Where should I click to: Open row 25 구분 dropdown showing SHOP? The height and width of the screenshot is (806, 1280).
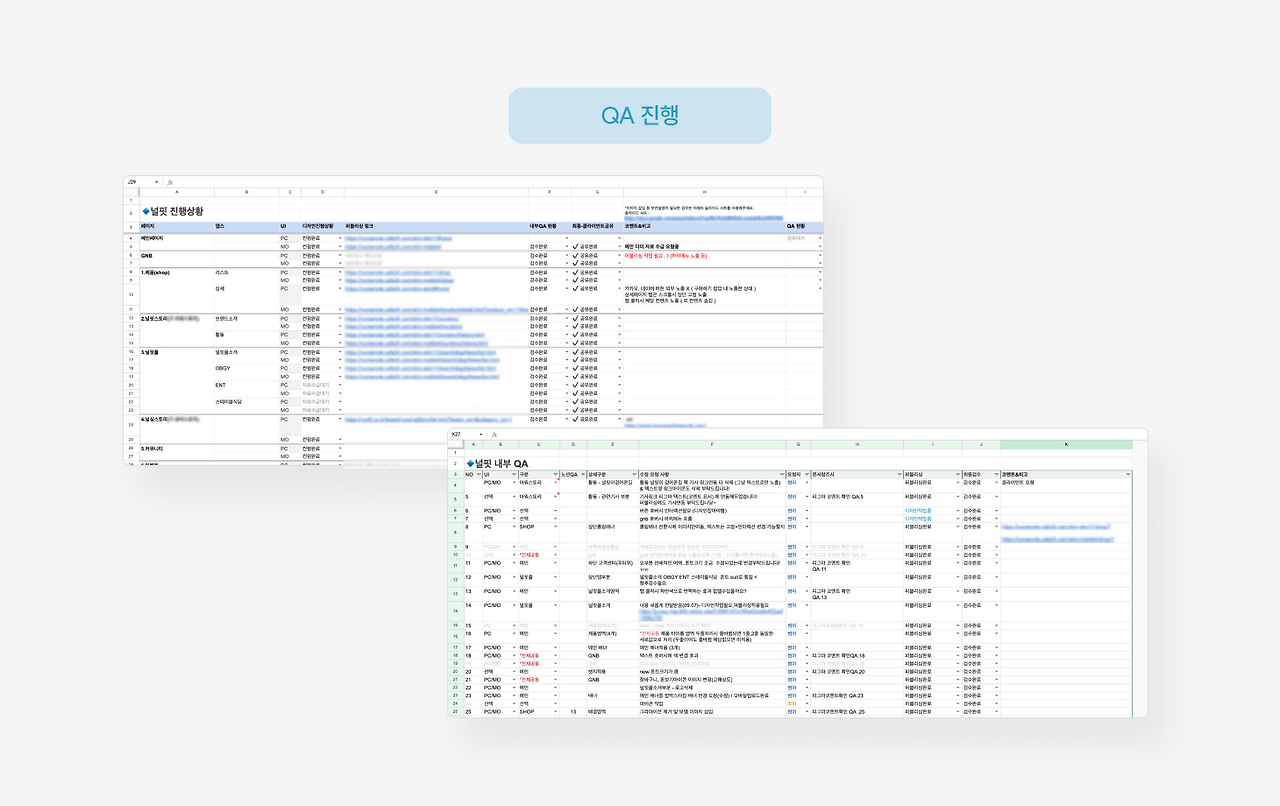pyautogui.click(x=556, y=712)
